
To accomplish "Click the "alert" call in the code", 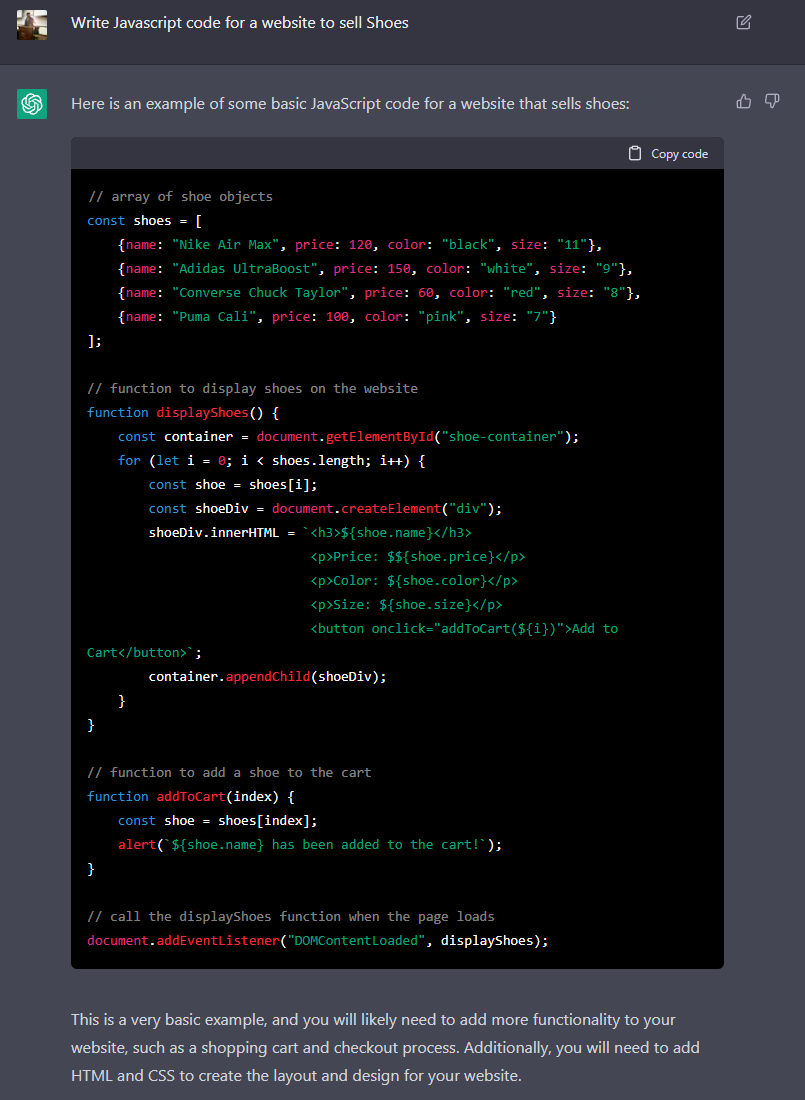I will [137, 845].
